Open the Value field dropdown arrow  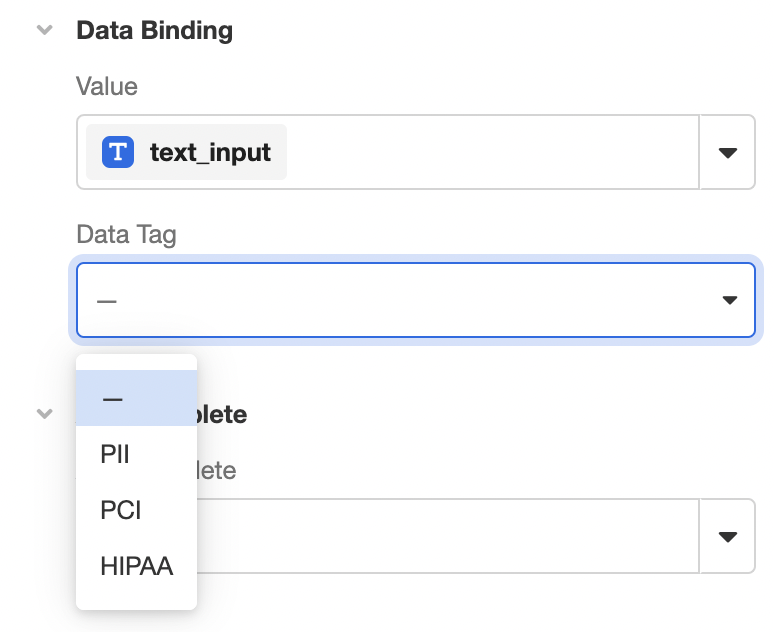coord(728,152)
